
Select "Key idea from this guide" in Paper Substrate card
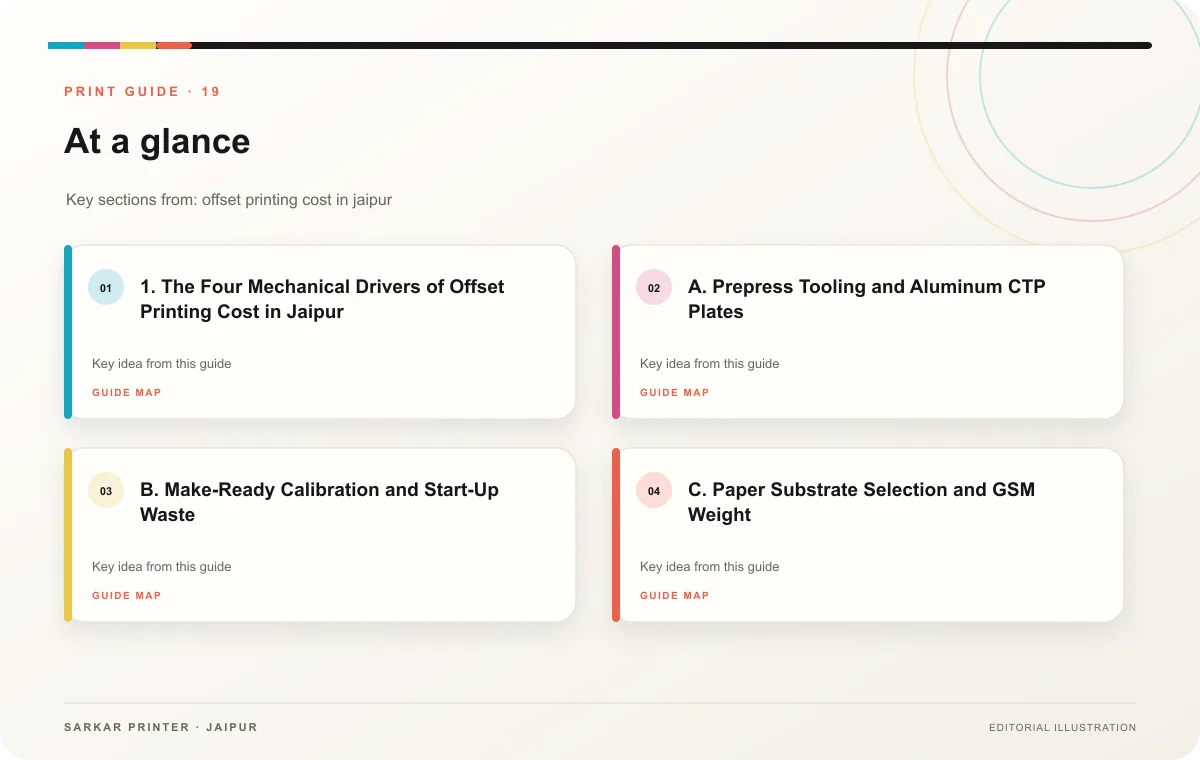(x=710, y=567)
